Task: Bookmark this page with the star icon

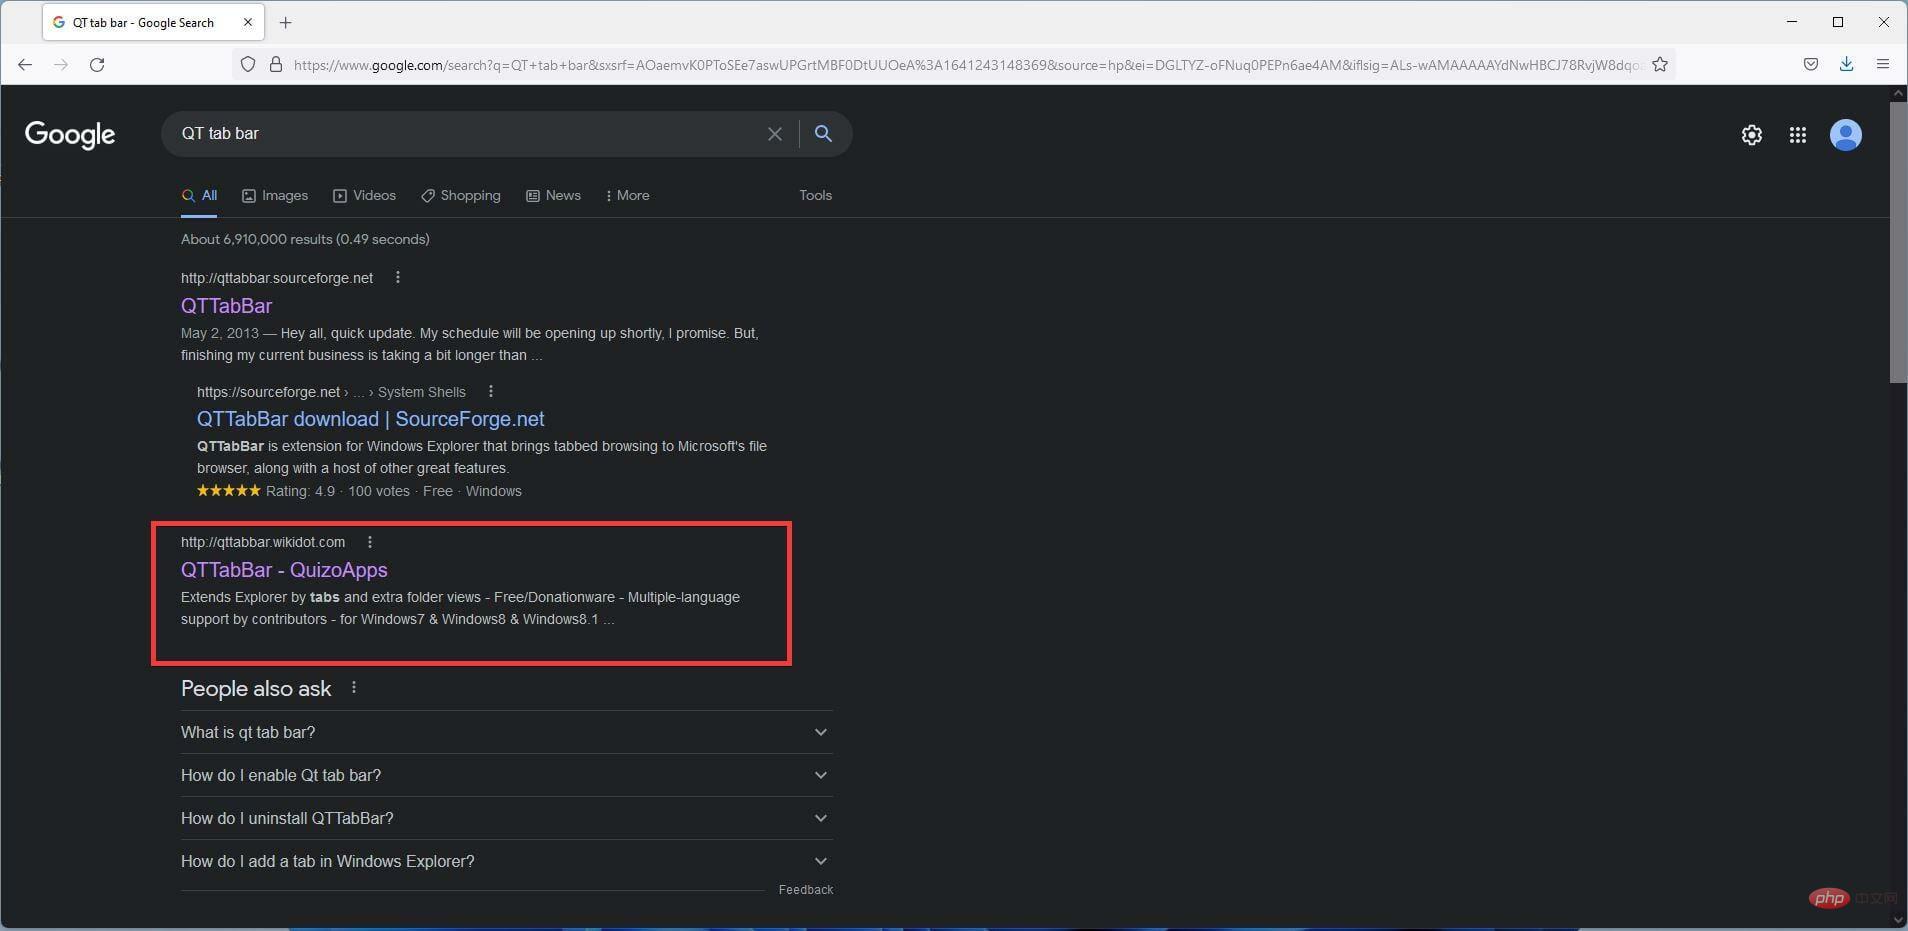Action: [1660, 64]
